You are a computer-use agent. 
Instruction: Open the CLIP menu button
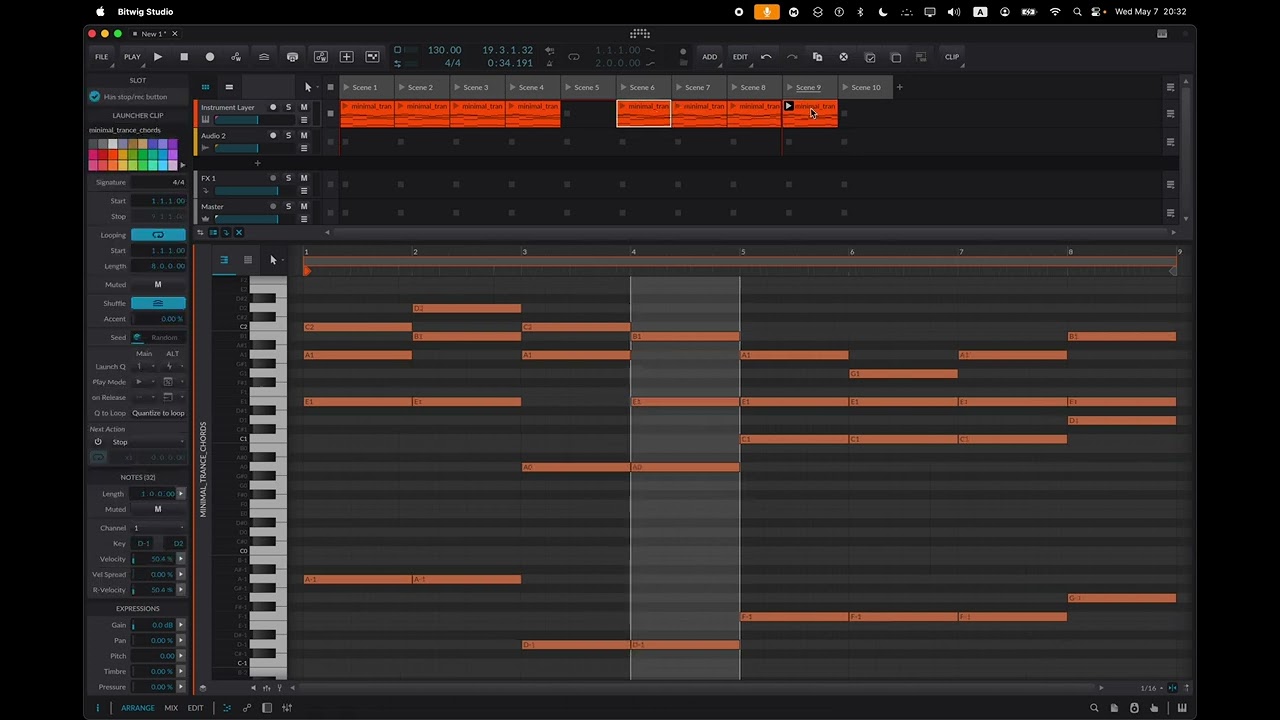pos(952,57)
